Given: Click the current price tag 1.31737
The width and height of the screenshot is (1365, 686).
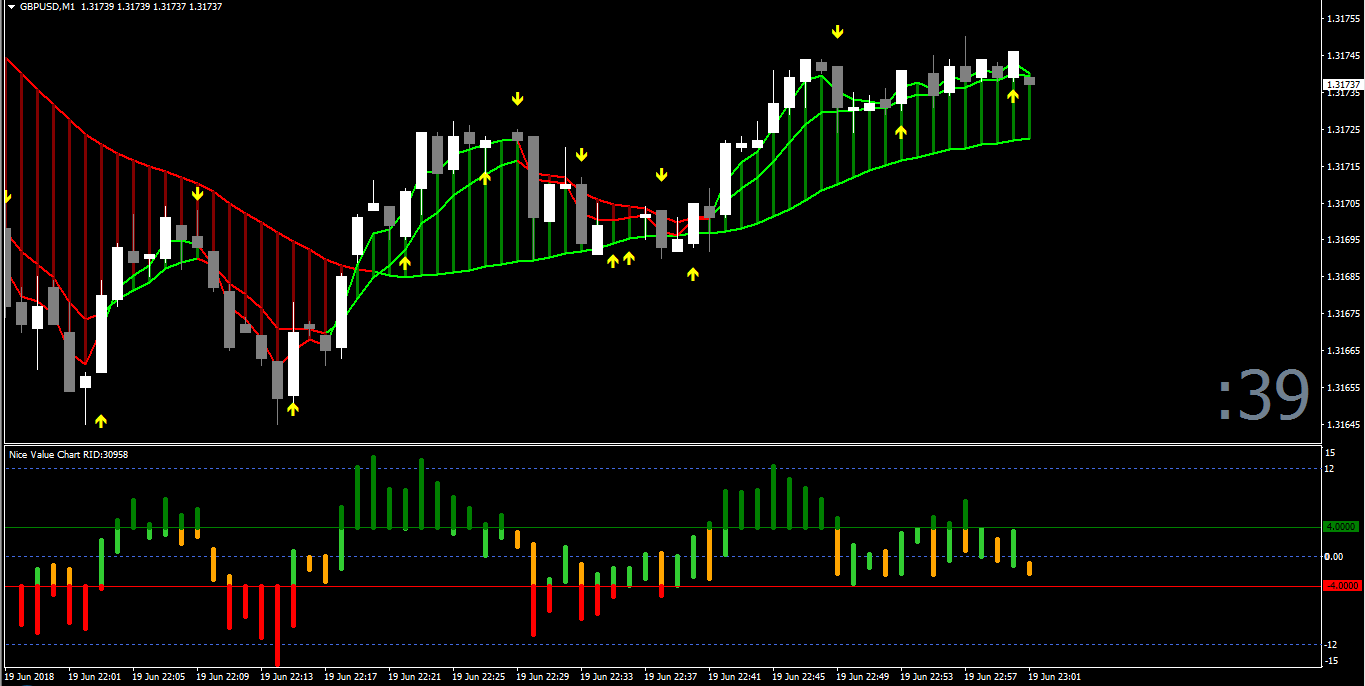Looking at the screenshot, I should (1343, 85).
